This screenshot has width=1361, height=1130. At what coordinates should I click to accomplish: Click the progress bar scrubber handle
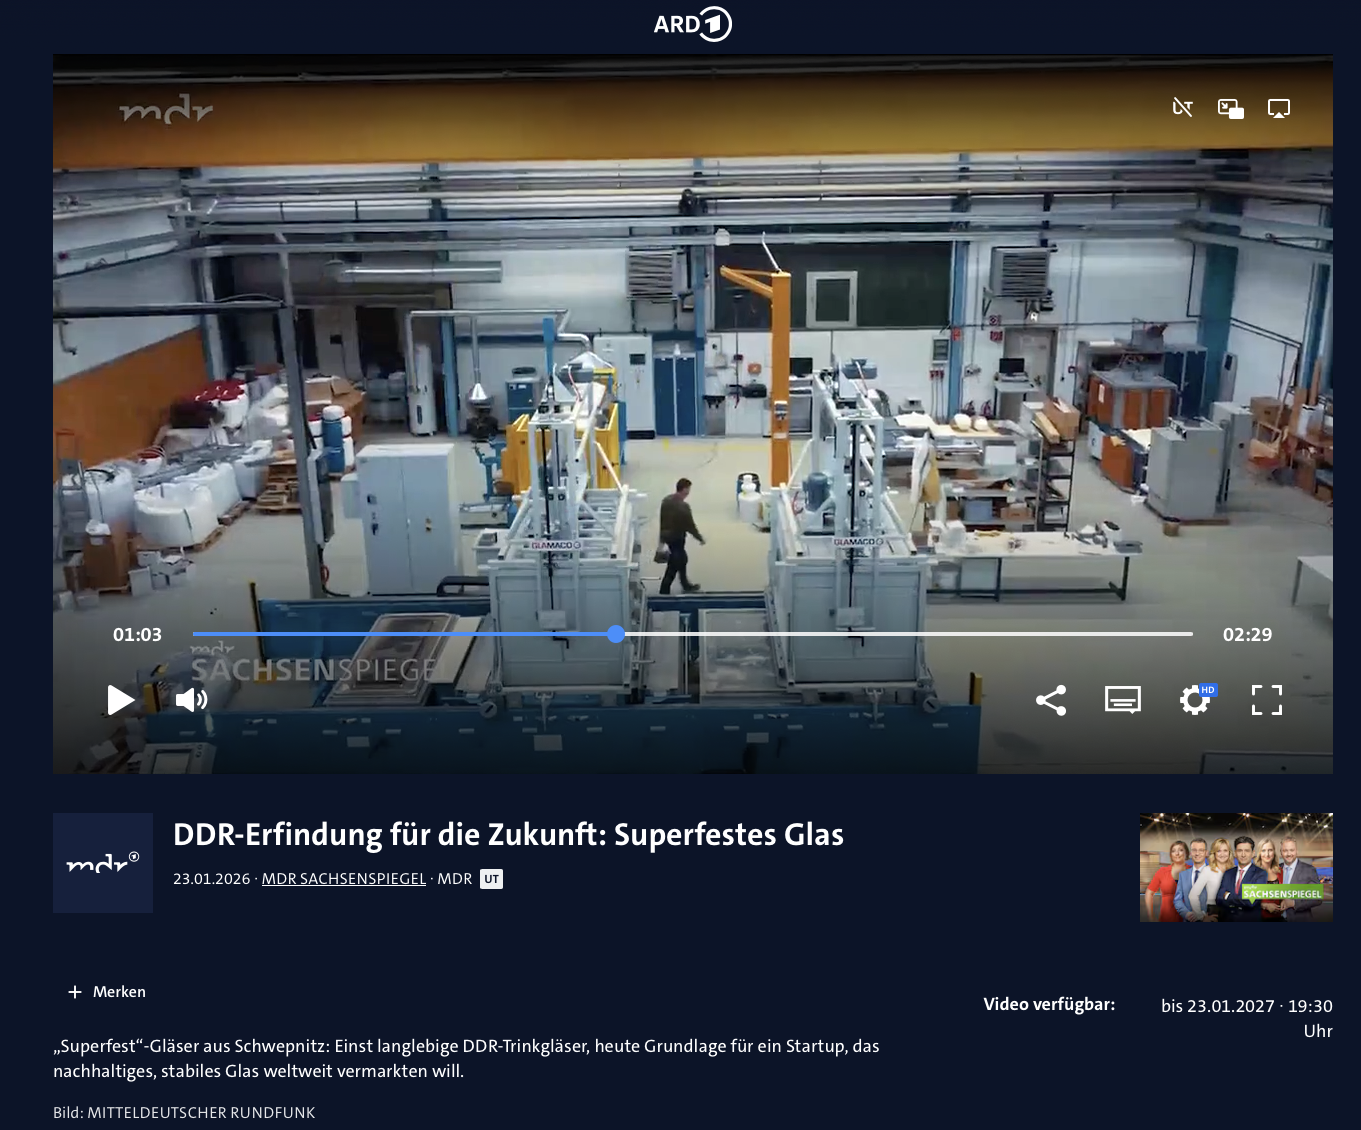coord(616,634)
